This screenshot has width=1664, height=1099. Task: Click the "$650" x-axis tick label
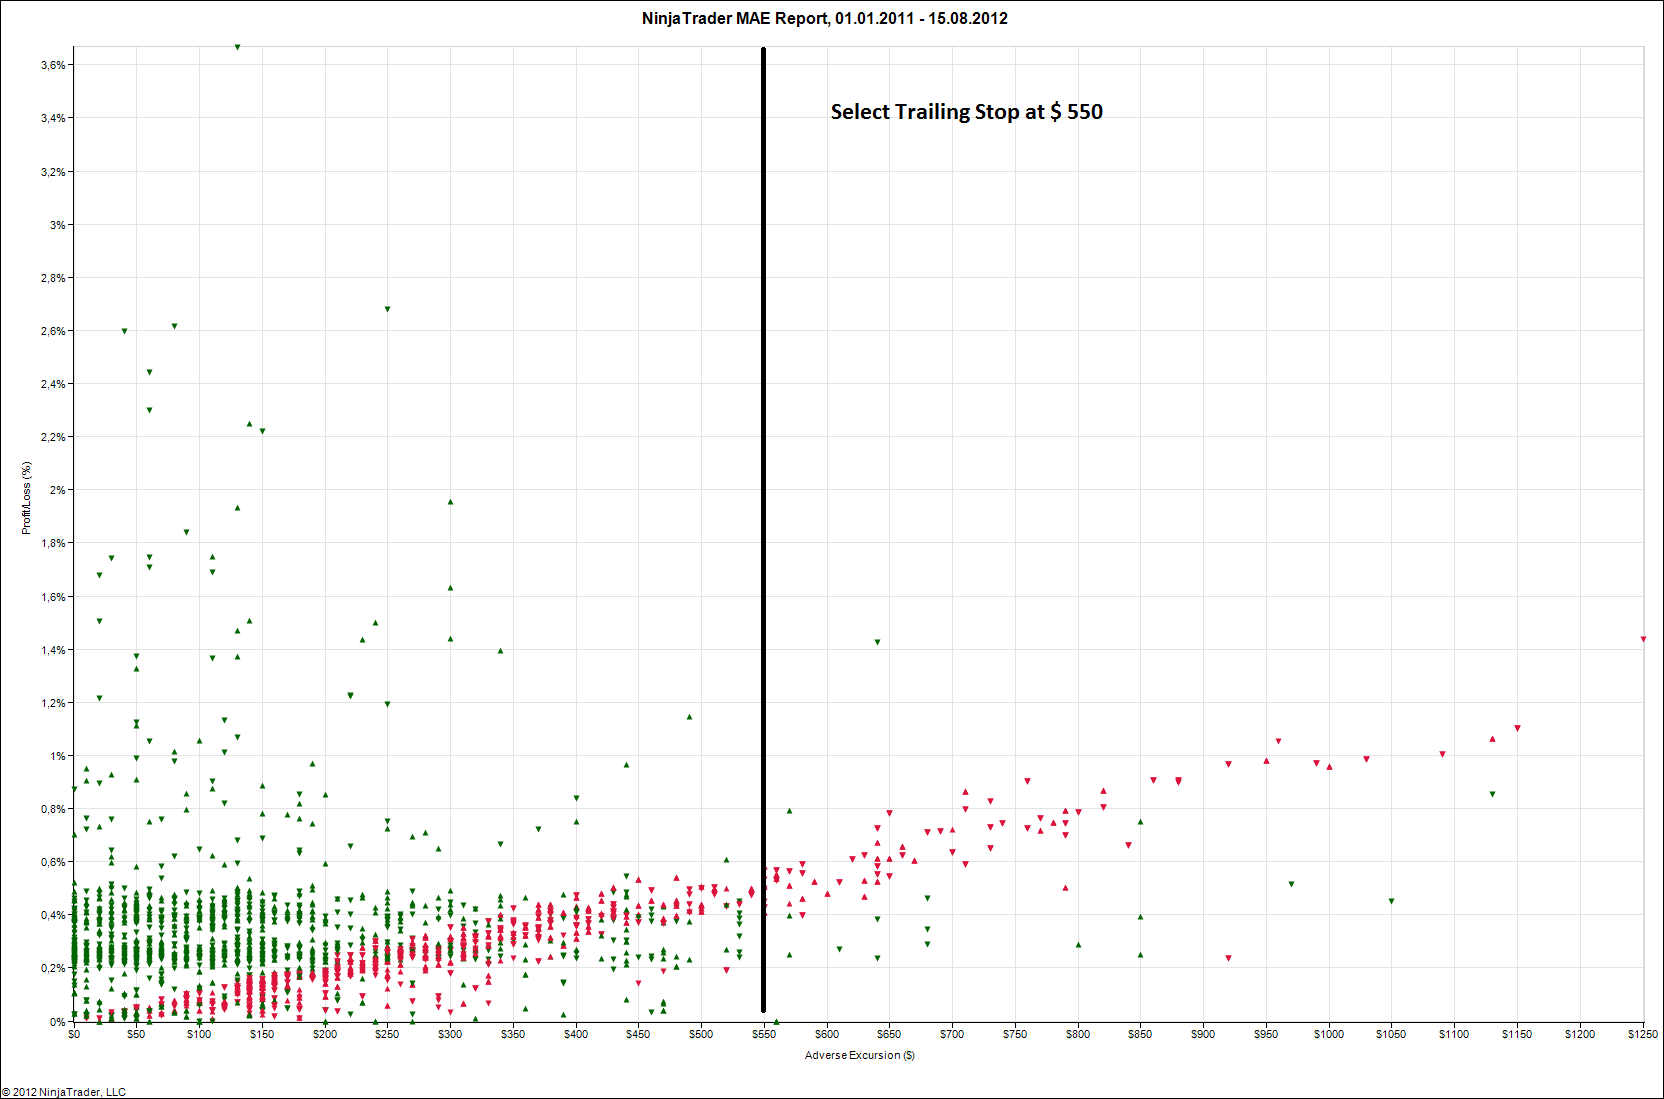click(x=889, y=1034)
